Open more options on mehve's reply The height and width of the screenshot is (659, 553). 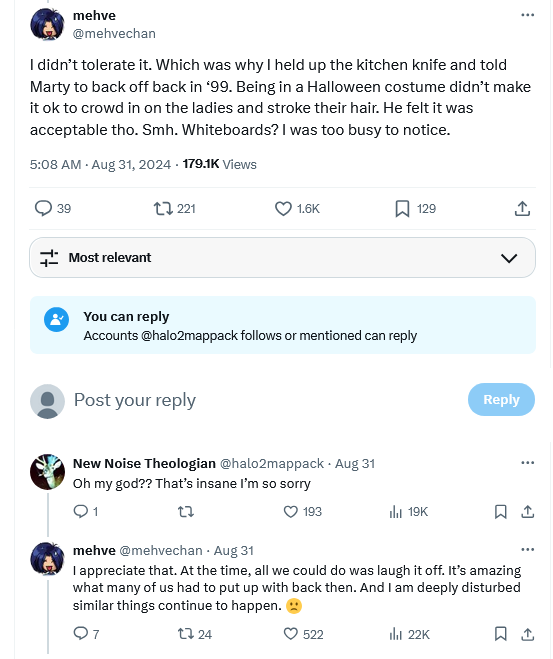point(527,549)
